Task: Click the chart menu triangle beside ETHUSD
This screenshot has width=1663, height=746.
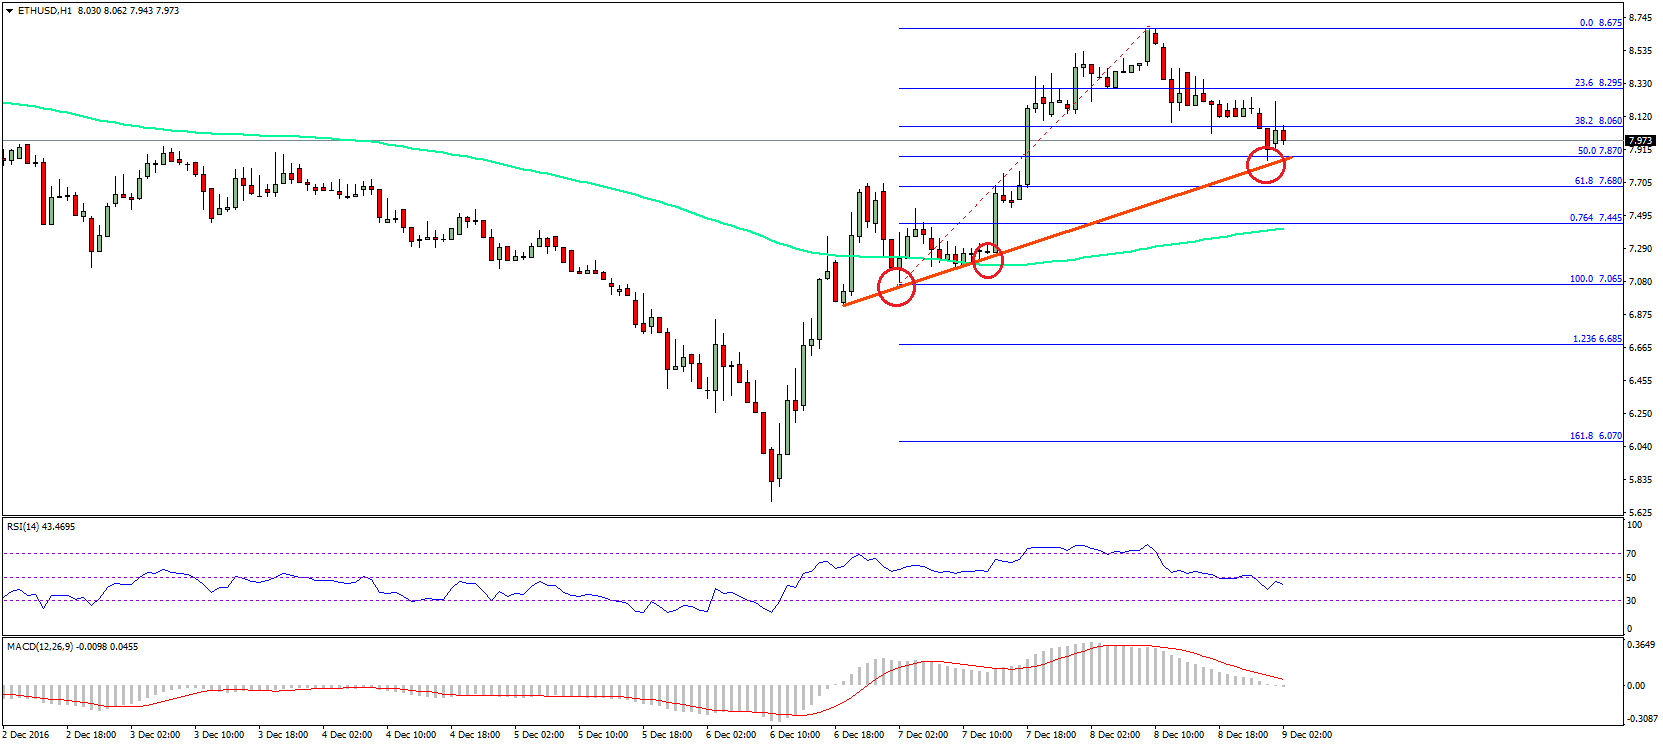Action: (10, 11)
